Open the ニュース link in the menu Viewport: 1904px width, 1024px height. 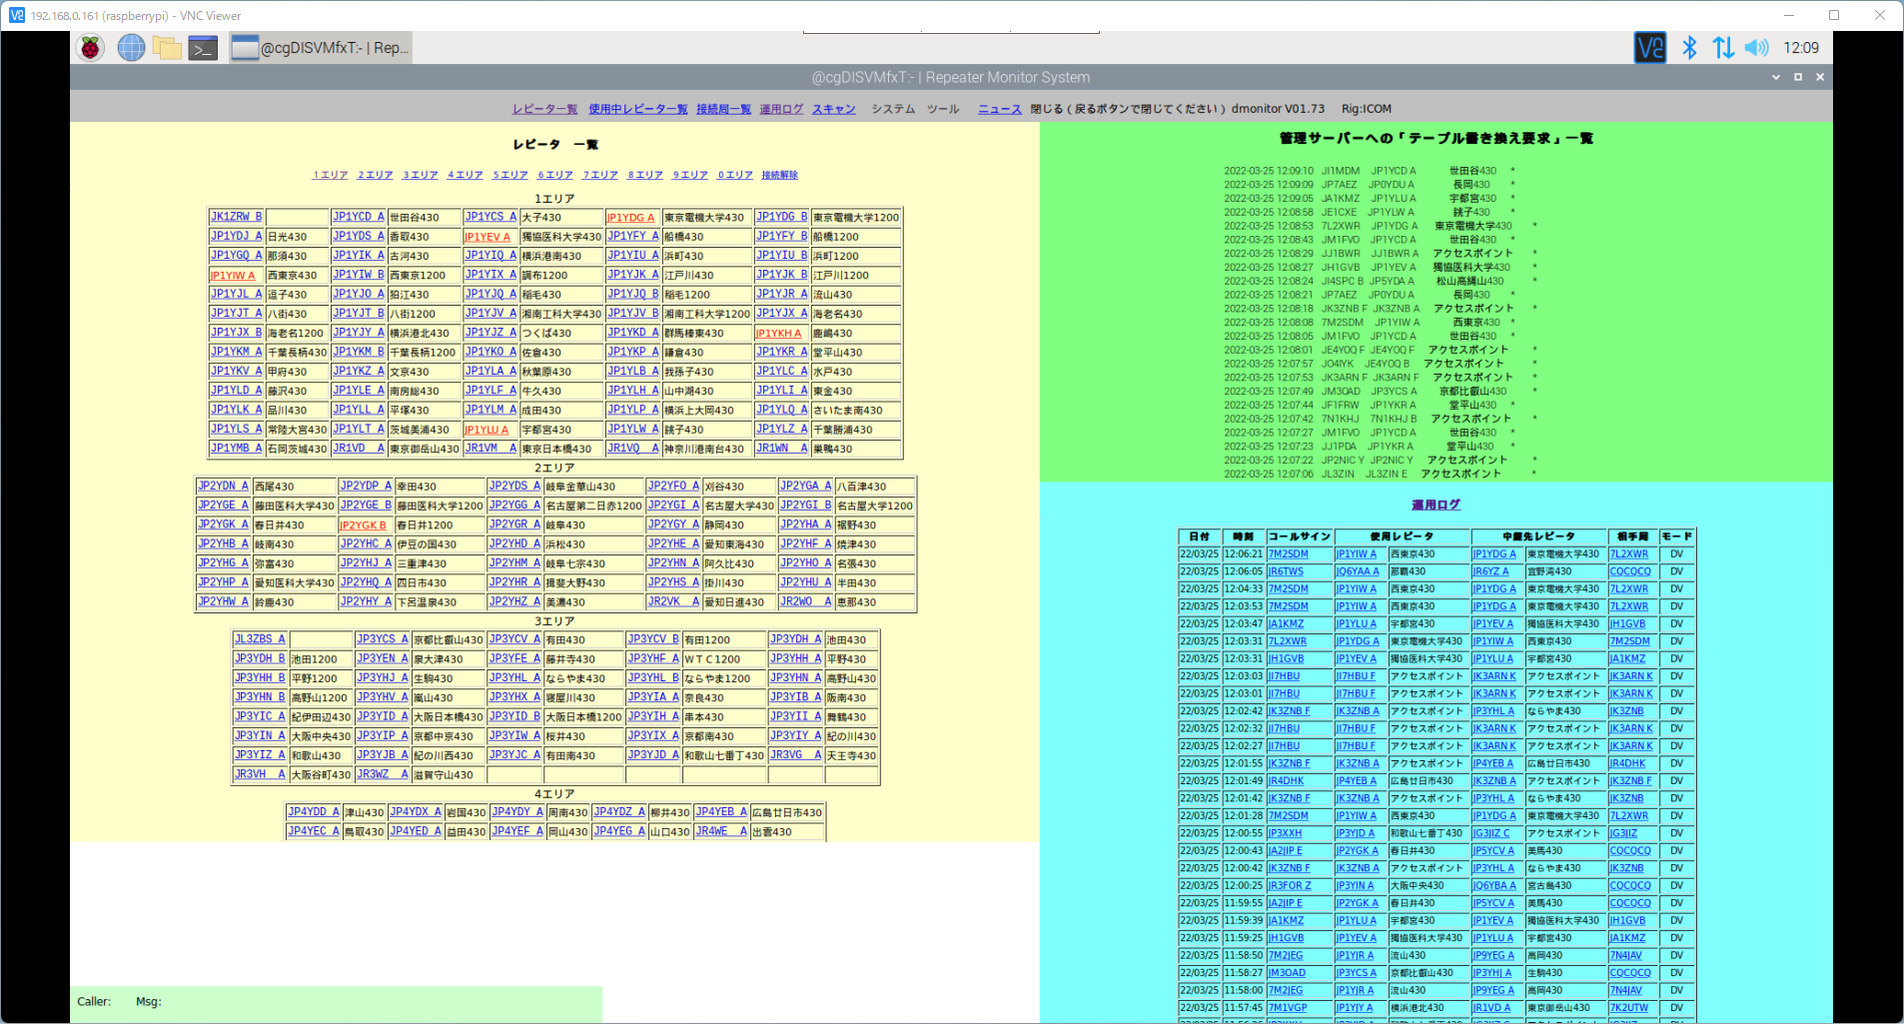(1000, 109)
